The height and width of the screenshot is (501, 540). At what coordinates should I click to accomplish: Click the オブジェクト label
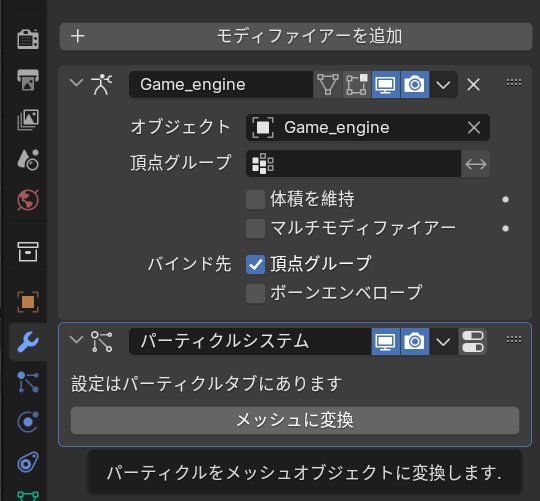pyautogui.click(x=180, y=127)
